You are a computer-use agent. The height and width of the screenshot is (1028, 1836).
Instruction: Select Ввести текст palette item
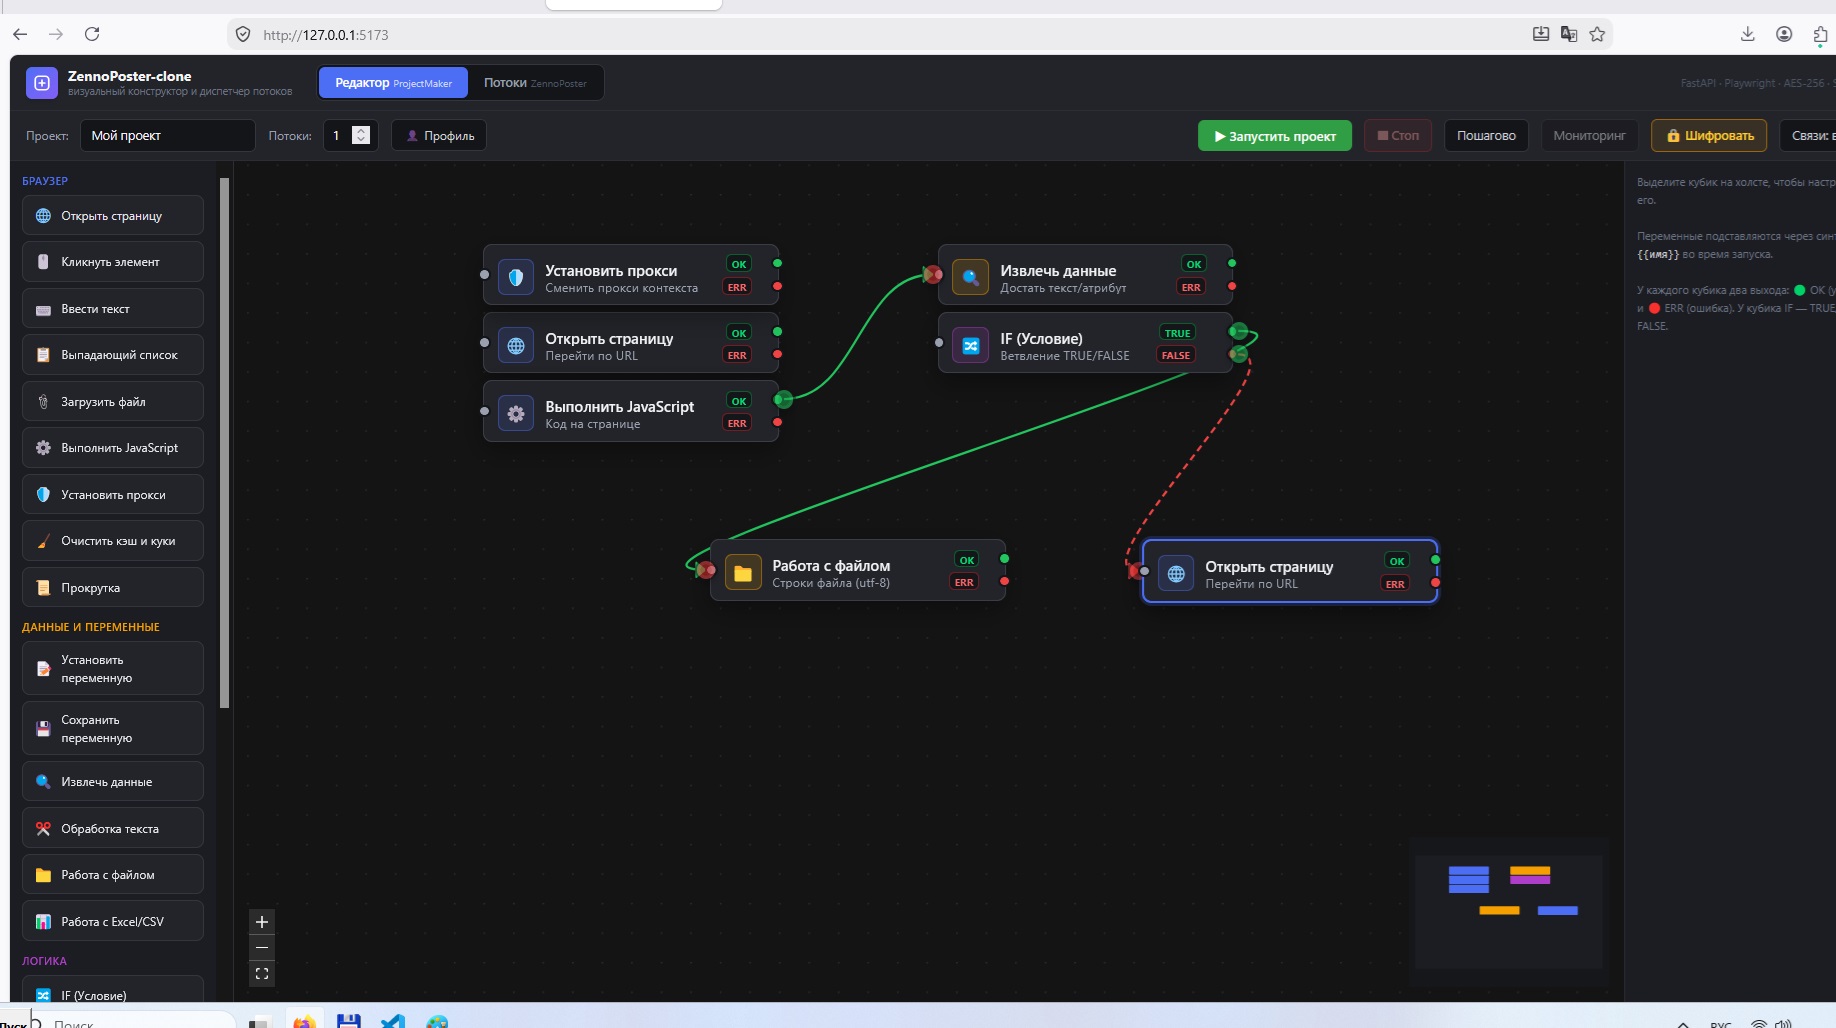point(113,308)
